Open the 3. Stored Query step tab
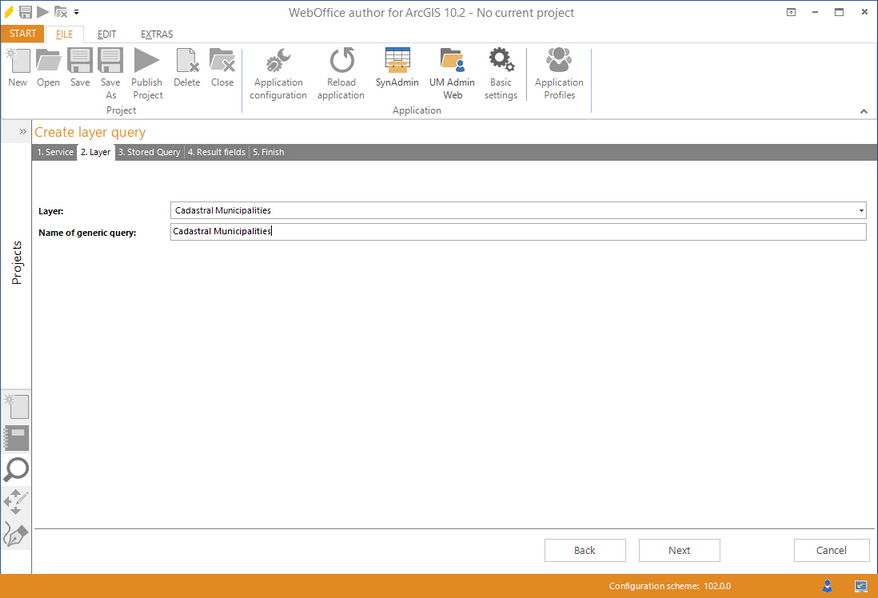 point(149,152)
